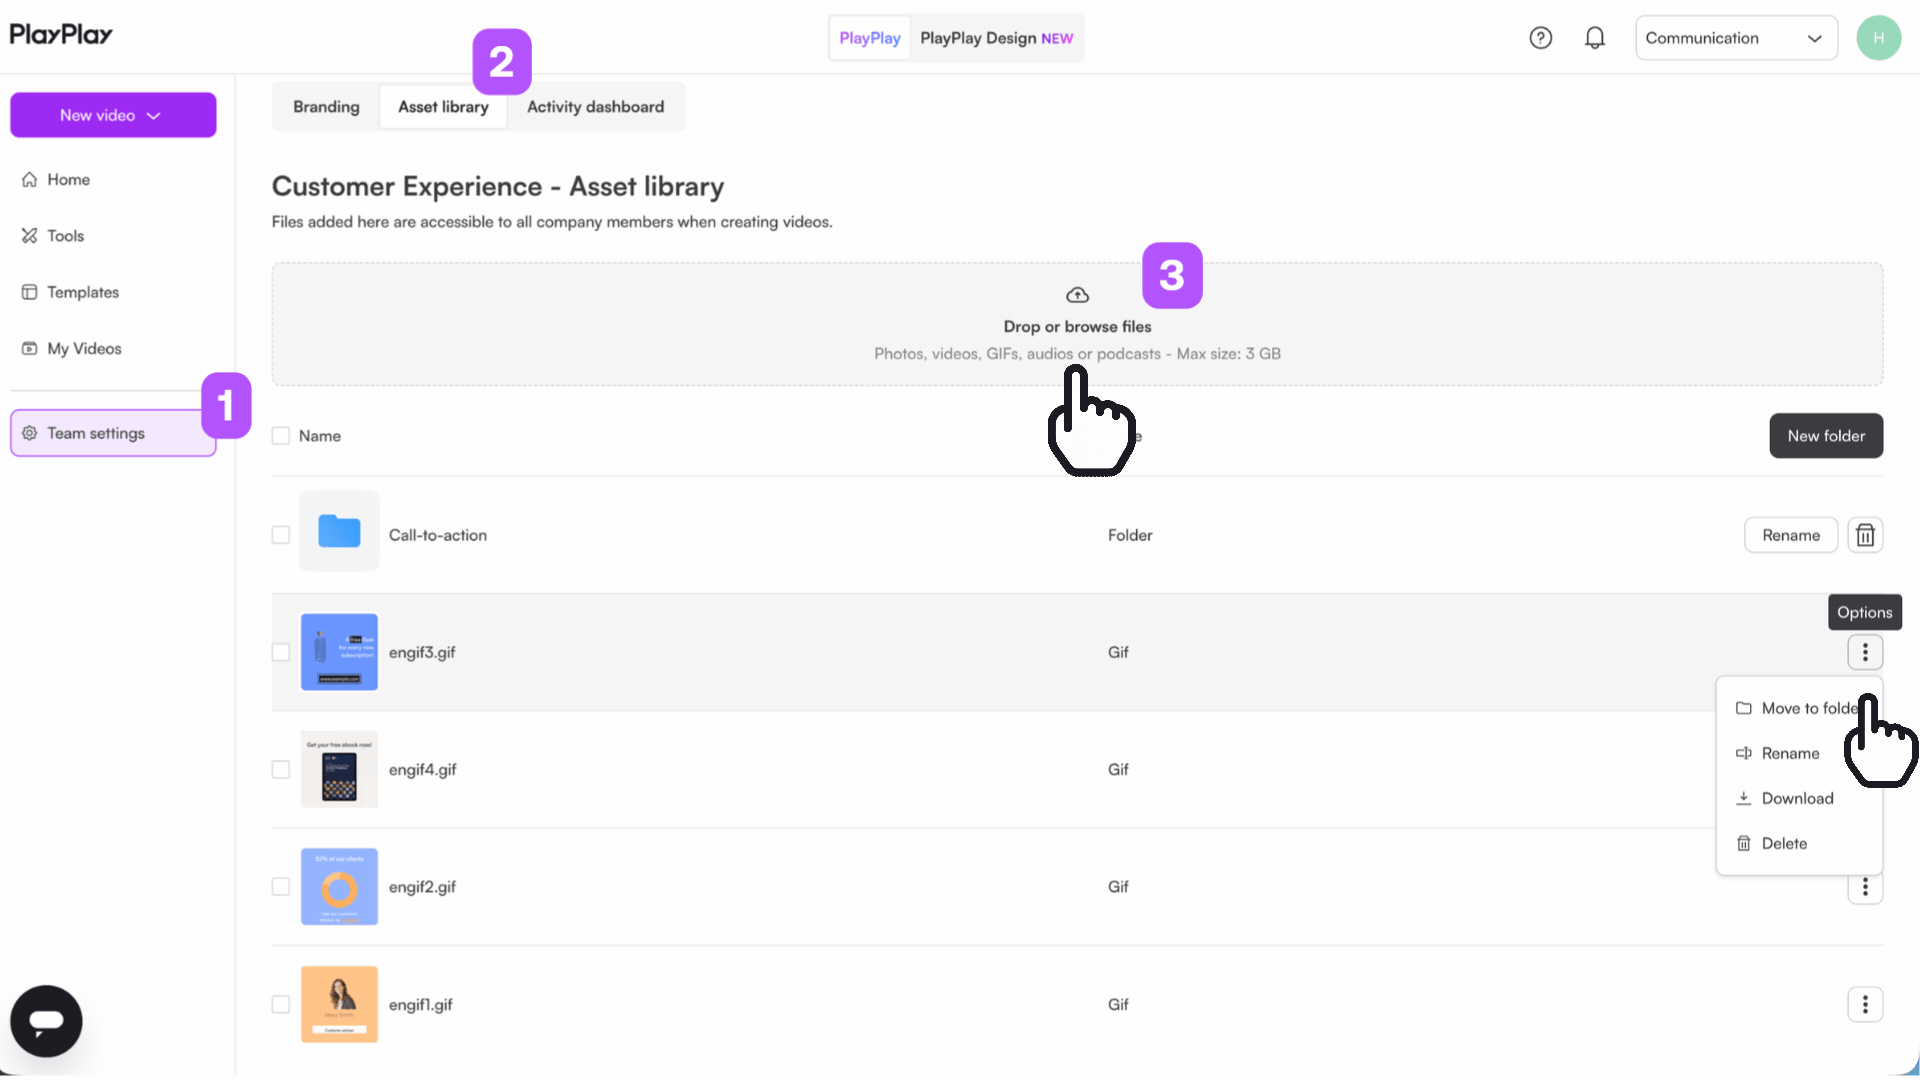Open the user avatar H
Image resolution: width=1920 pixels, height=1080 pixels.
(x=1878, y=38)
